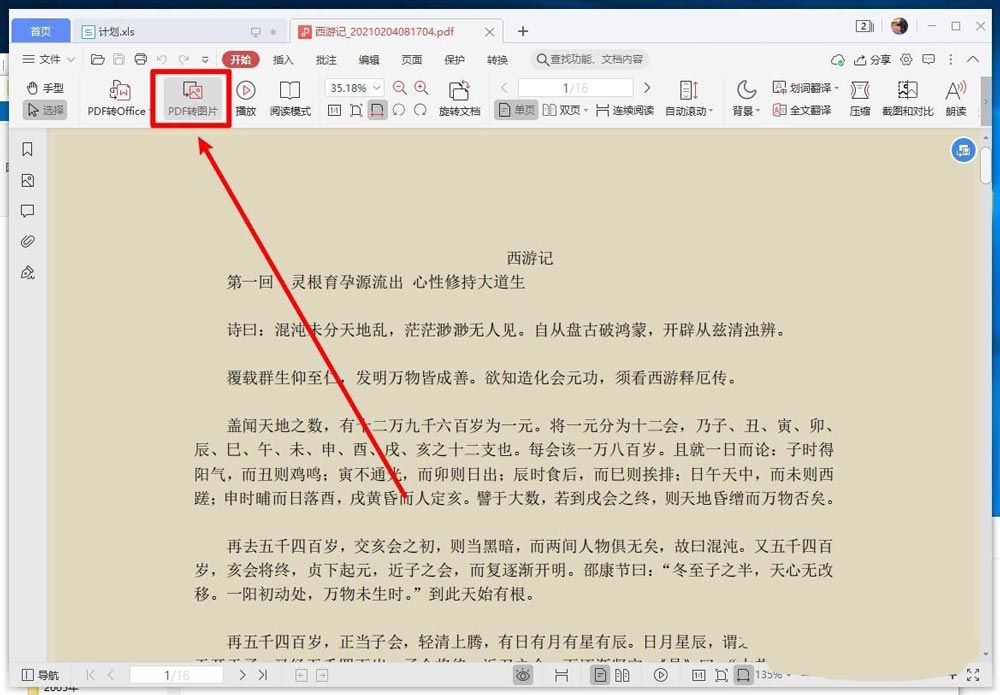Open the attachments paperclip panel in sidebar
The height and width of the screenshot is (695, 1000).
[27, 241]
